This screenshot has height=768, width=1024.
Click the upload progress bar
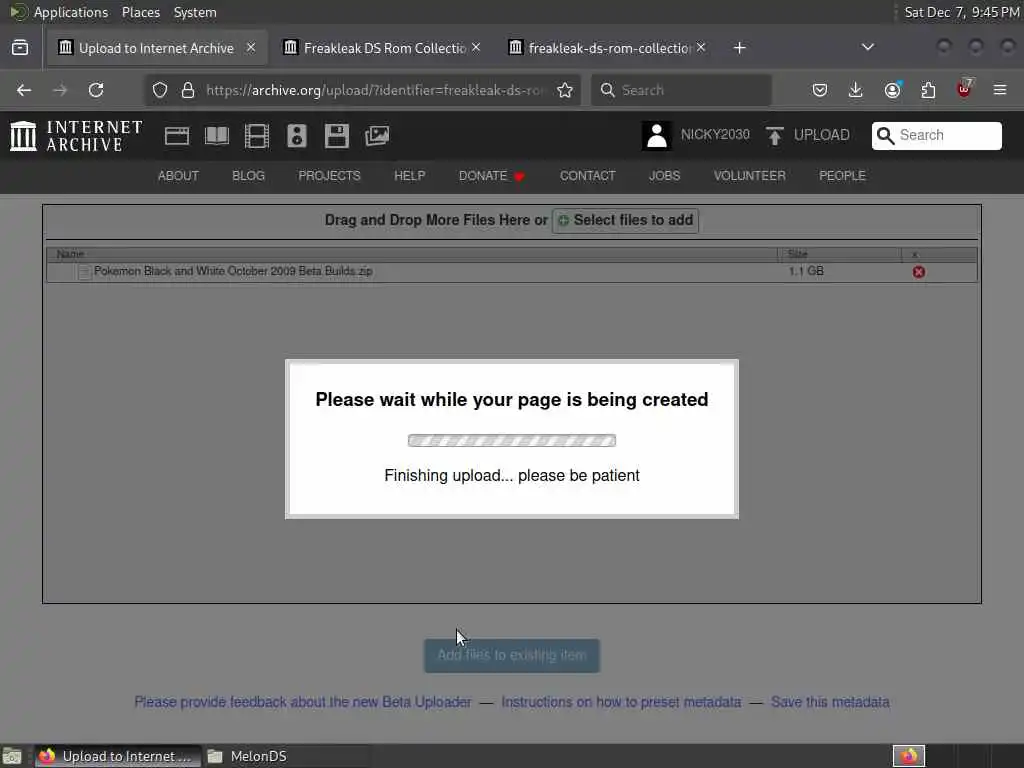pos(511,441)
